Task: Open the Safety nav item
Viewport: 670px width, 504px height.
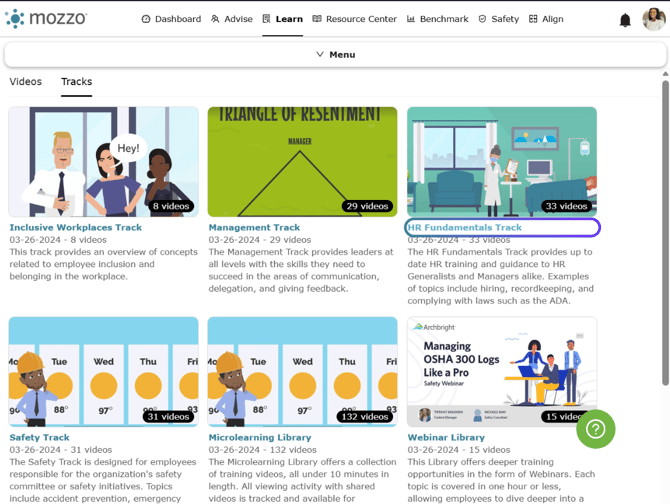Action: [499, 19]
